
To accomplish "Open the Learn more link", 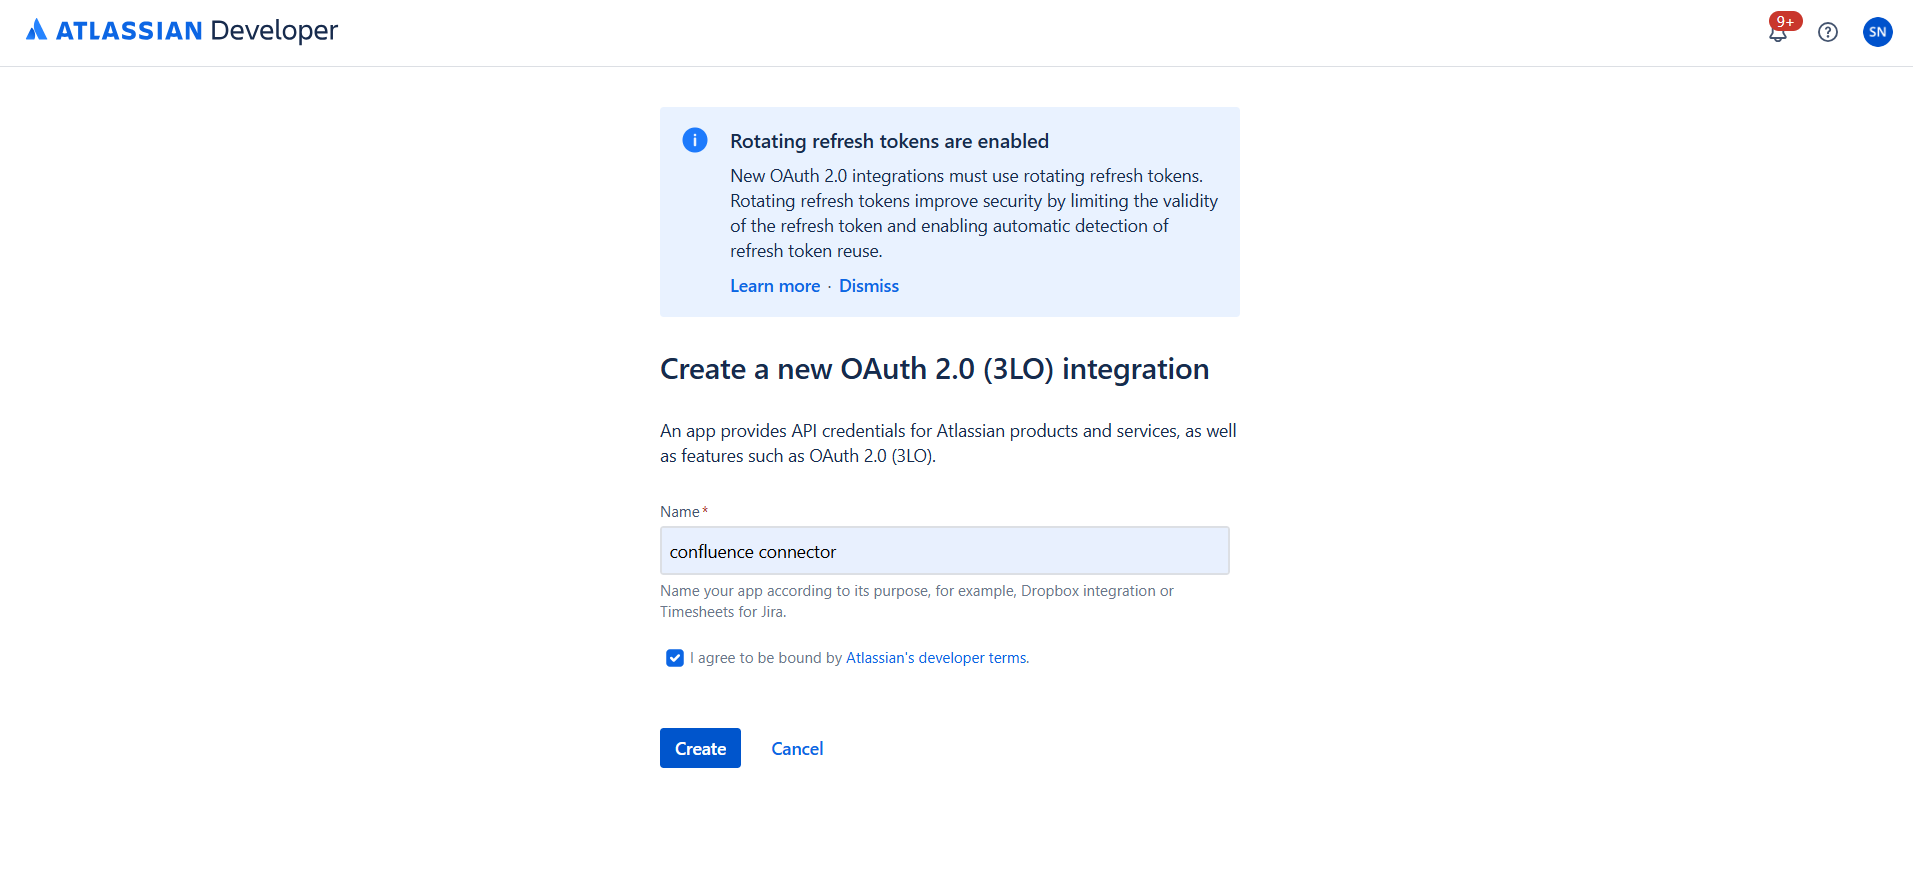I will coord(775,286).
